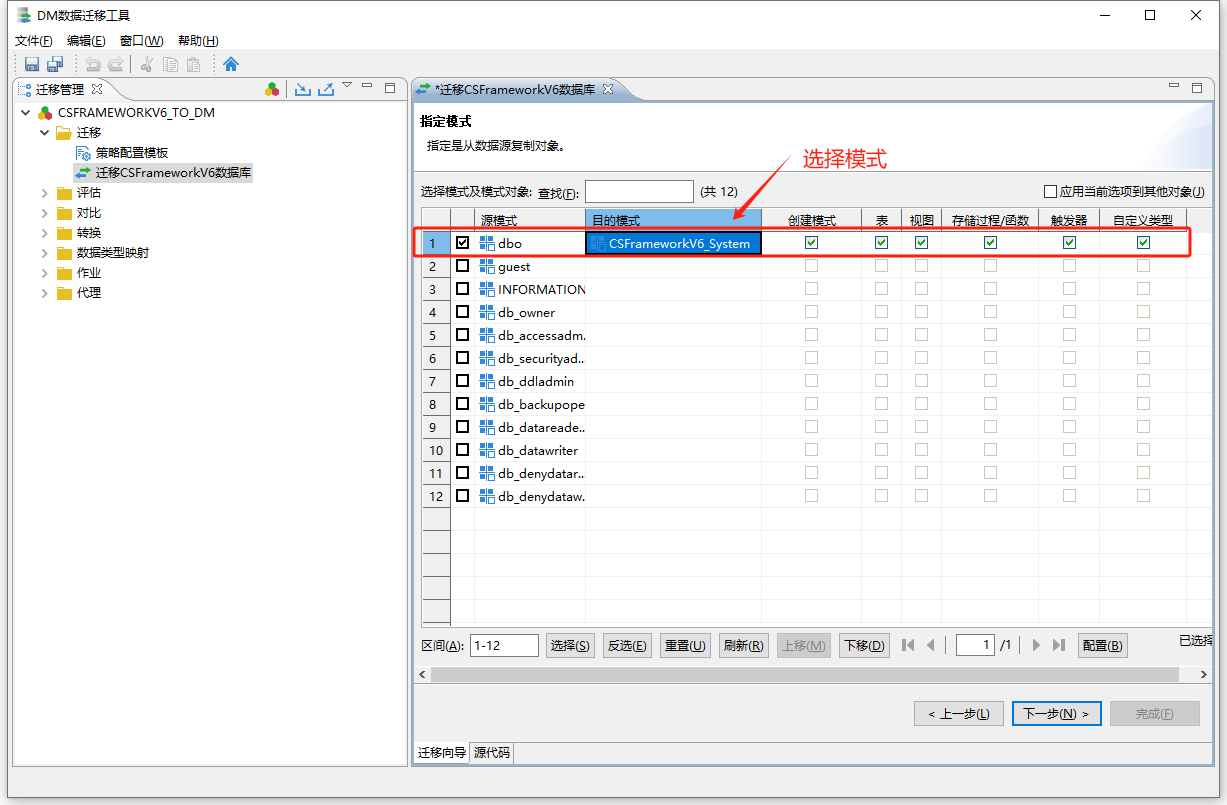This screenshot has width=1227, height=805.
Task: Go to previous page navigation icon
Action: point(931,645)
